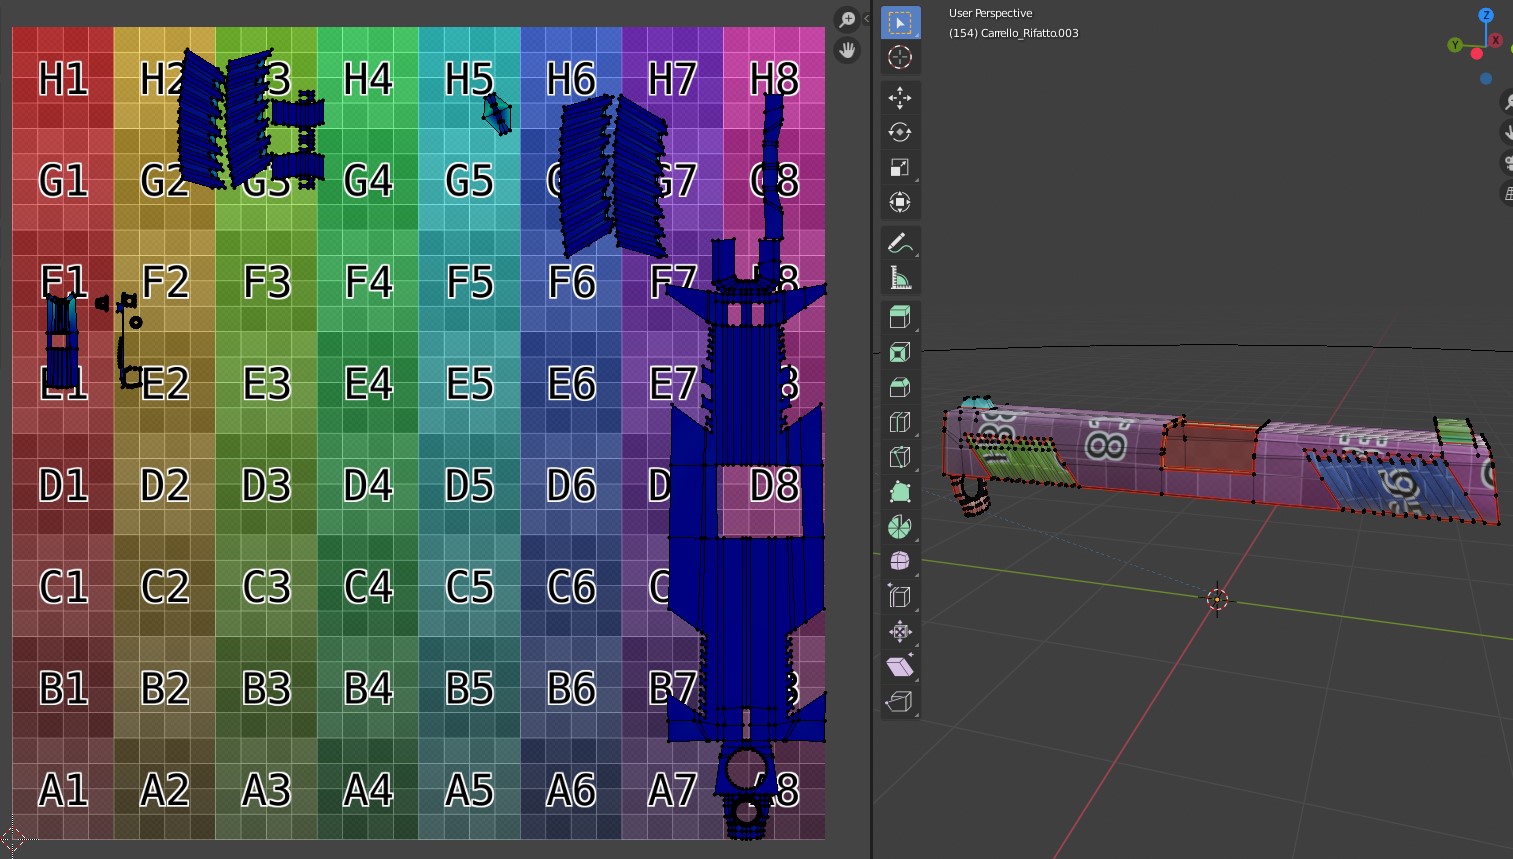
Task: Click the 3D cursor crosshair in viewport
Action: [1217, 599]
